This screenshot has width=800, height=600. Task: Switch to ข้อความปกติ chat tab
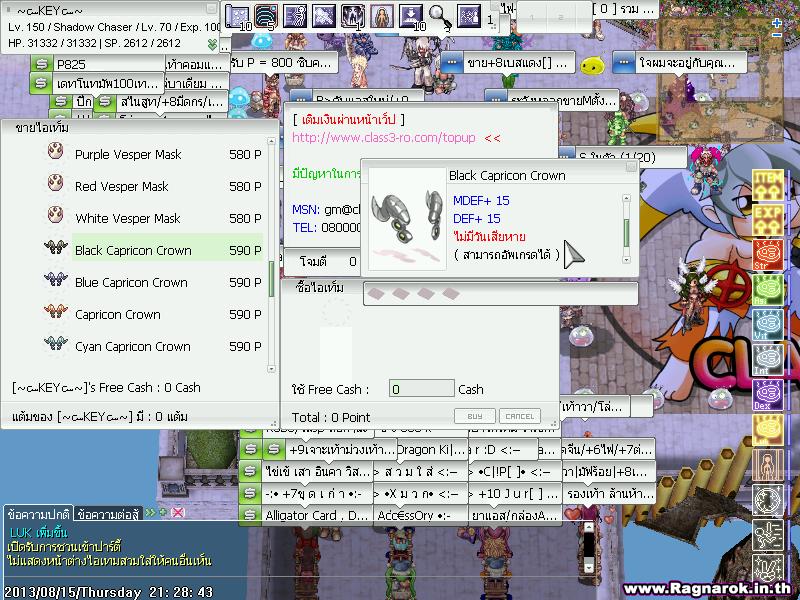(39, 514)
